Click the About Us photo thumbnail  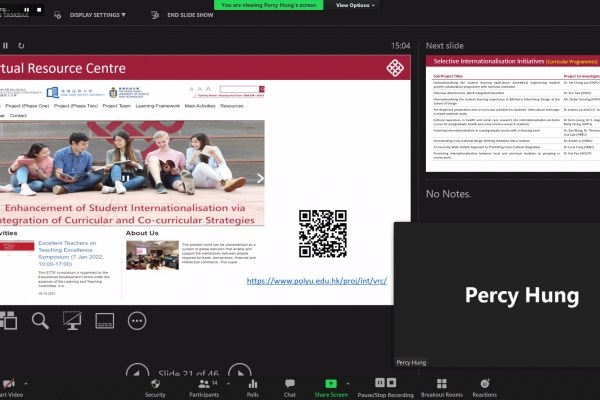(x=152, y=255)
